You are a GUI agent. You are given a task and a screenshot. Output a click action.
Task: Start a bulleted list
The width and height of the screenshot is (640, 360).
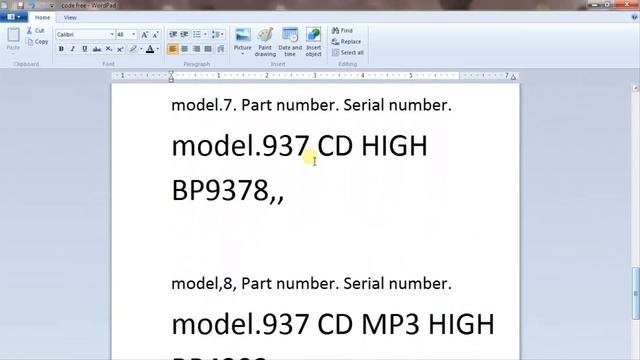pyautogui.click(x=197, y=35)
